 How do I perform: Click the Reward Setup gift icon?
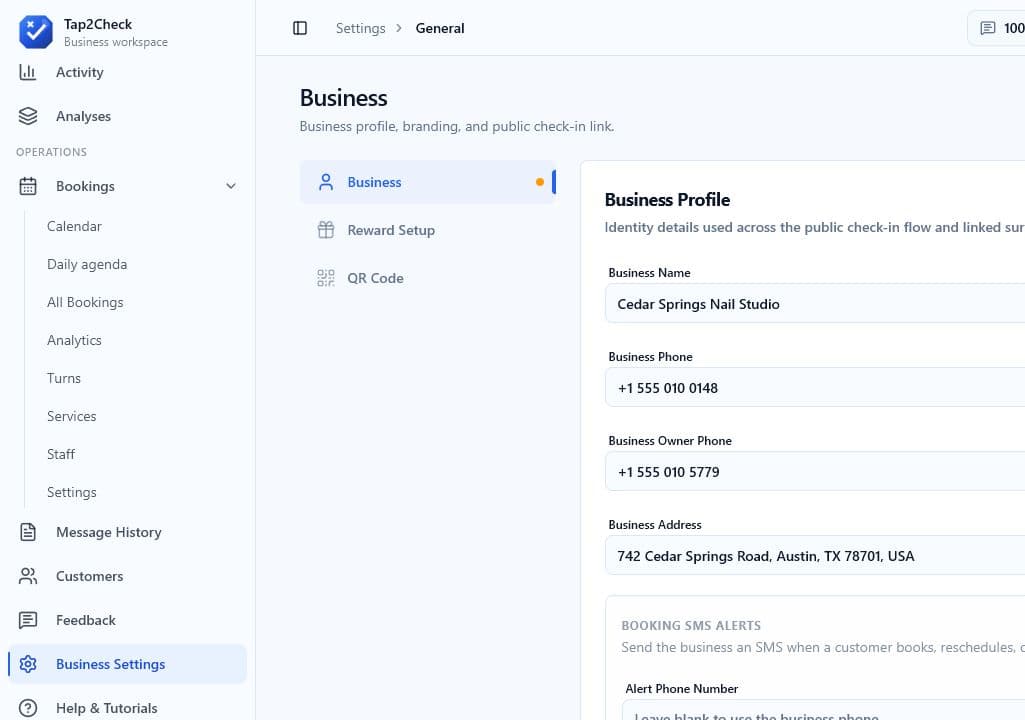pos(326,230)
